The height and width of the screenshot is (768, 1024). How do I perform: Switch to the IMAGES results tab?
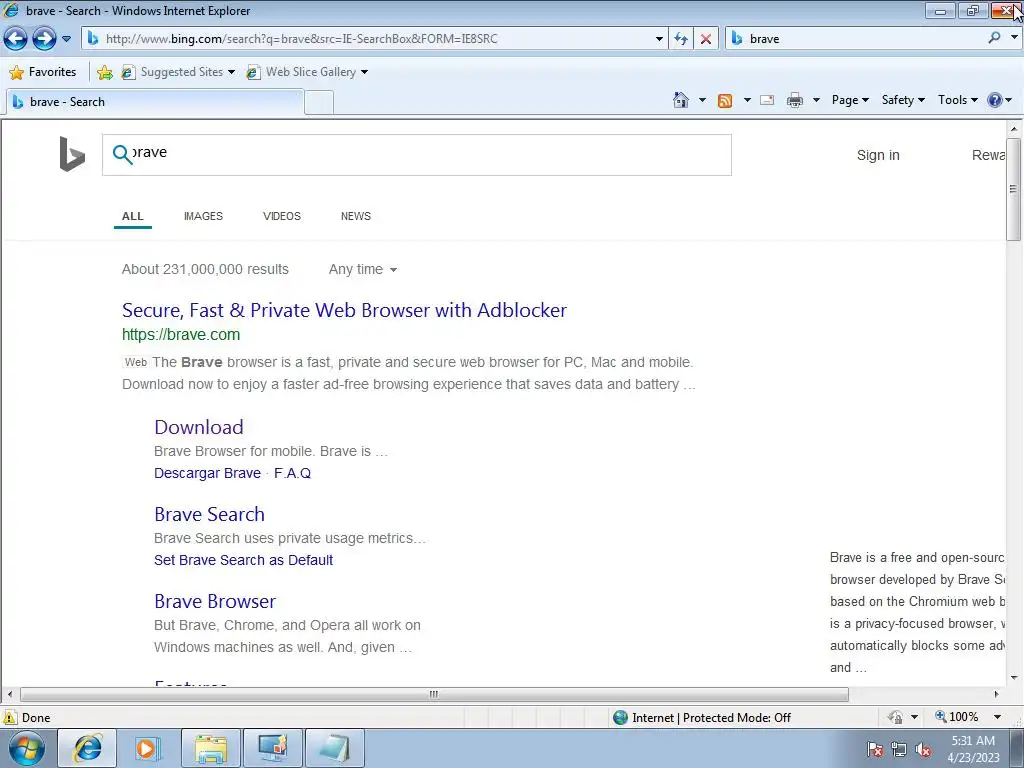pos(203,216)
